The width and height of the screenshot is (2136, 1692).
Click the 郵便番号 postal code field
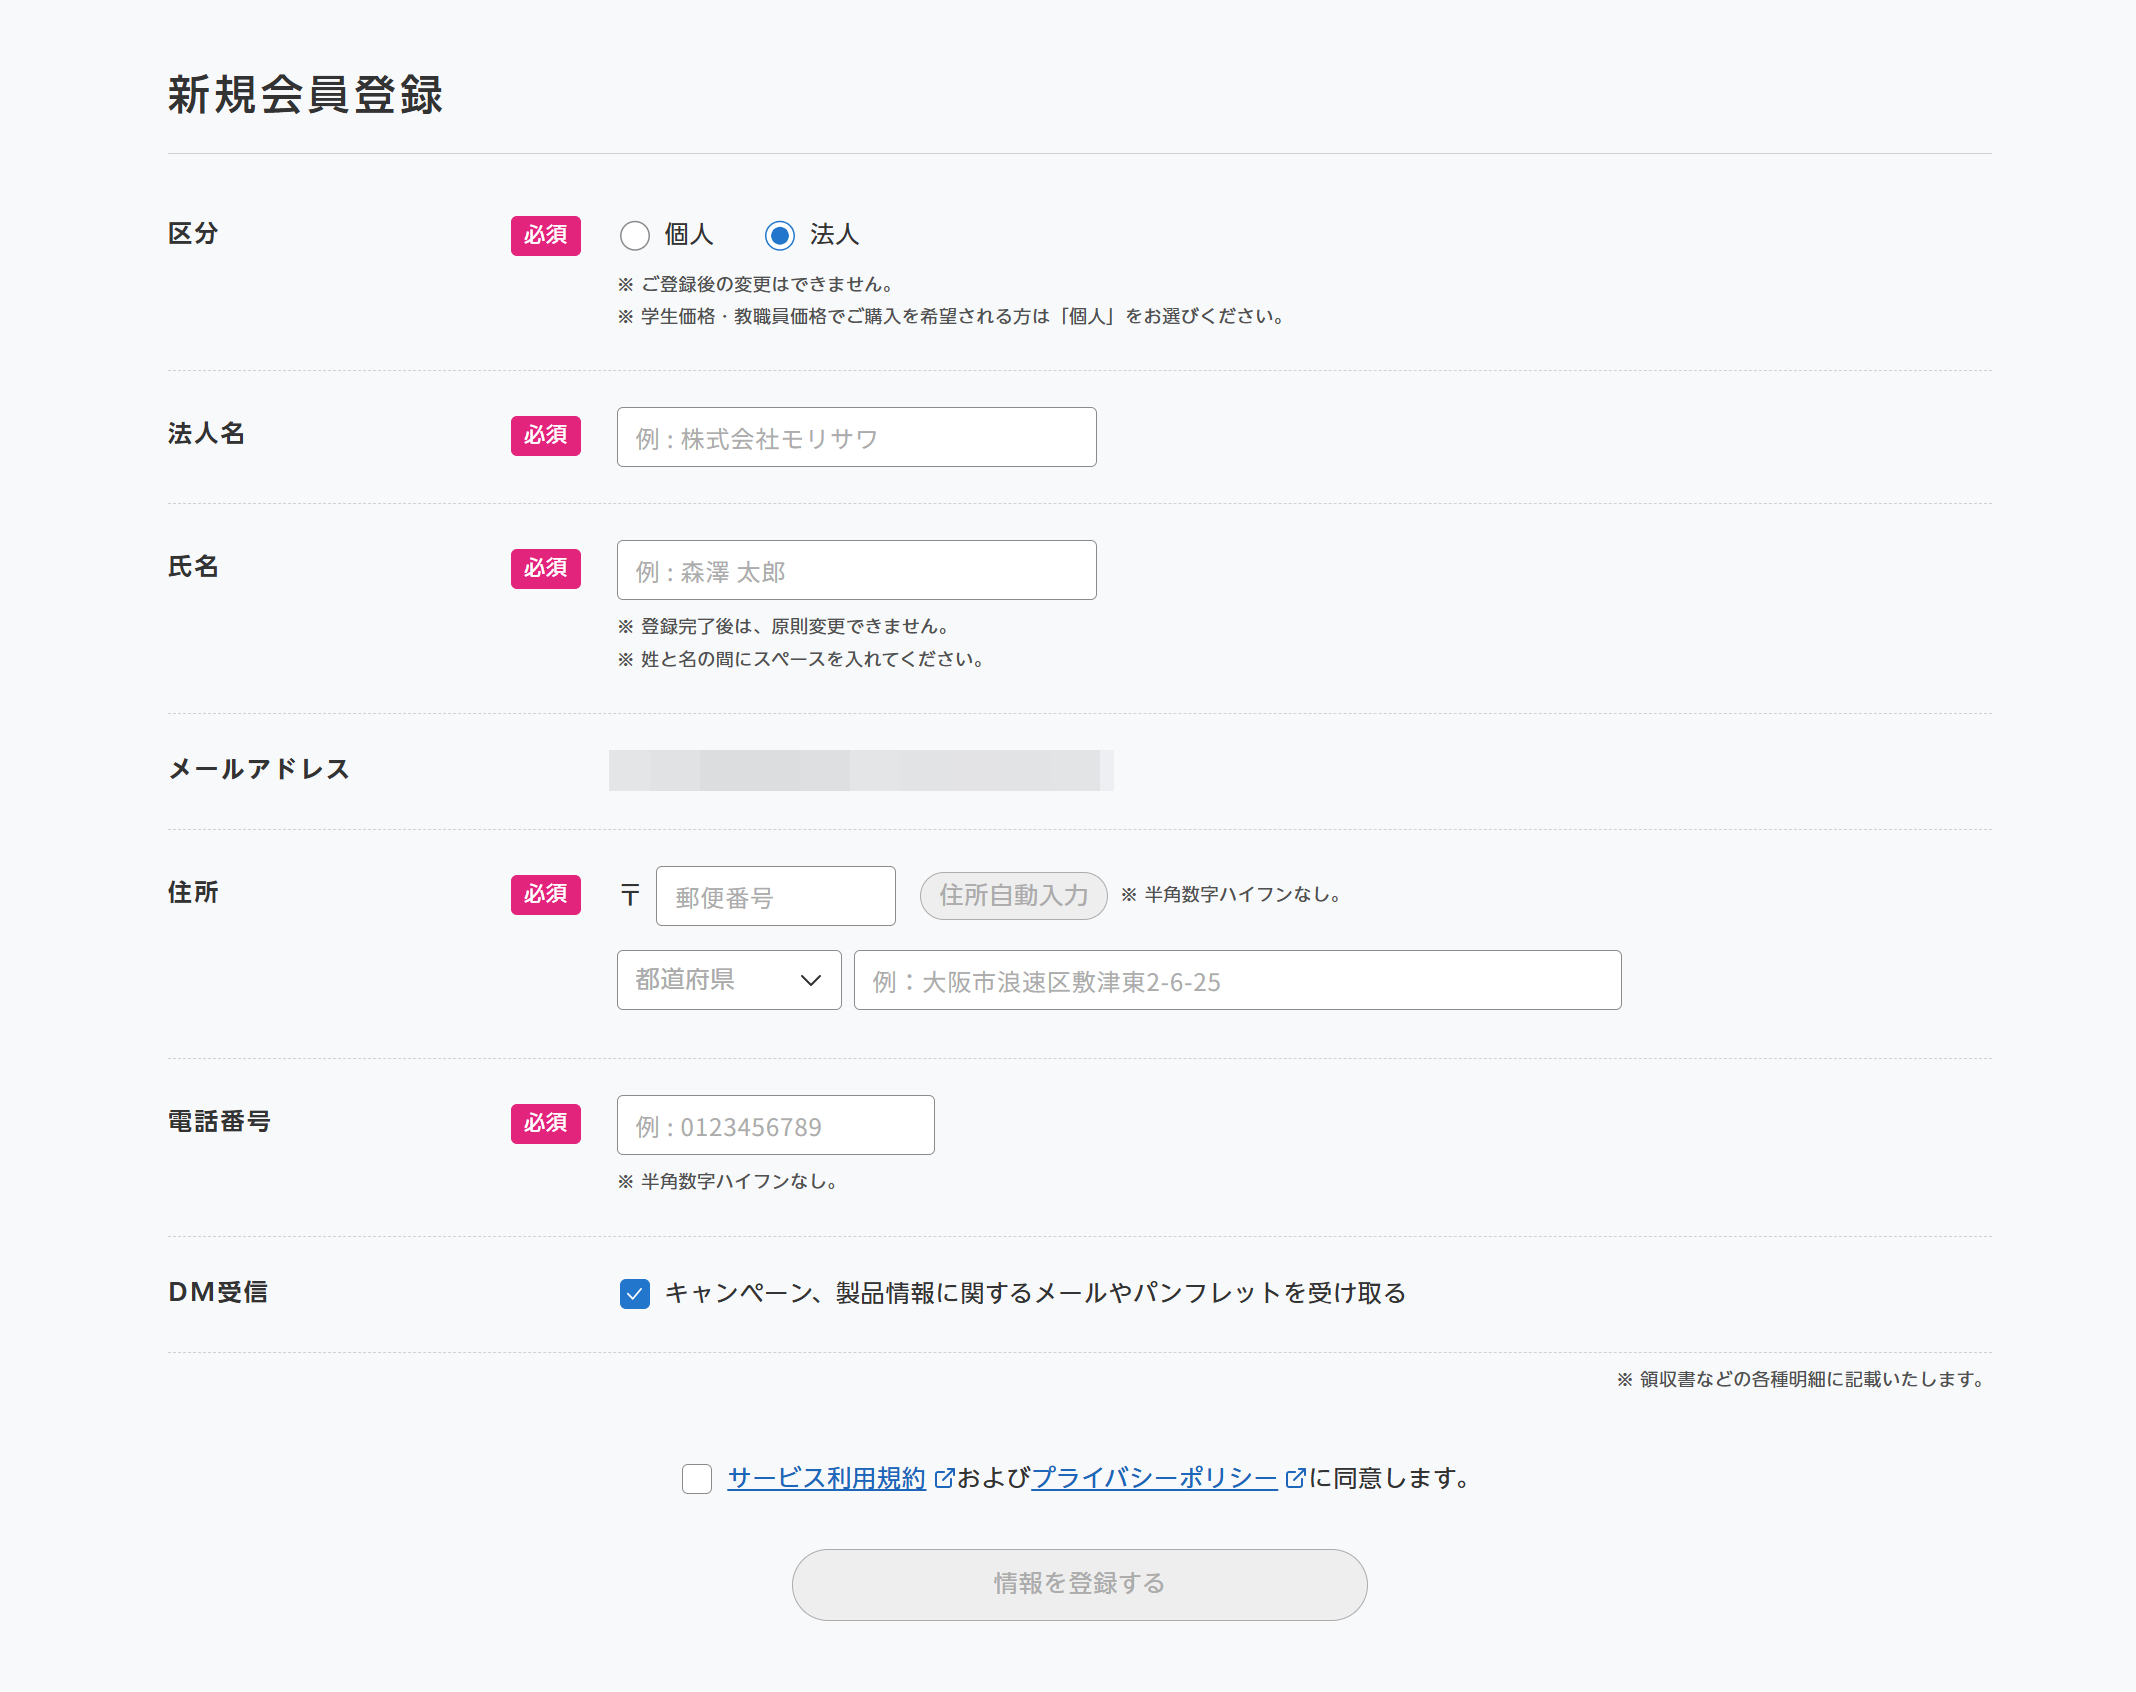[775, 895]
